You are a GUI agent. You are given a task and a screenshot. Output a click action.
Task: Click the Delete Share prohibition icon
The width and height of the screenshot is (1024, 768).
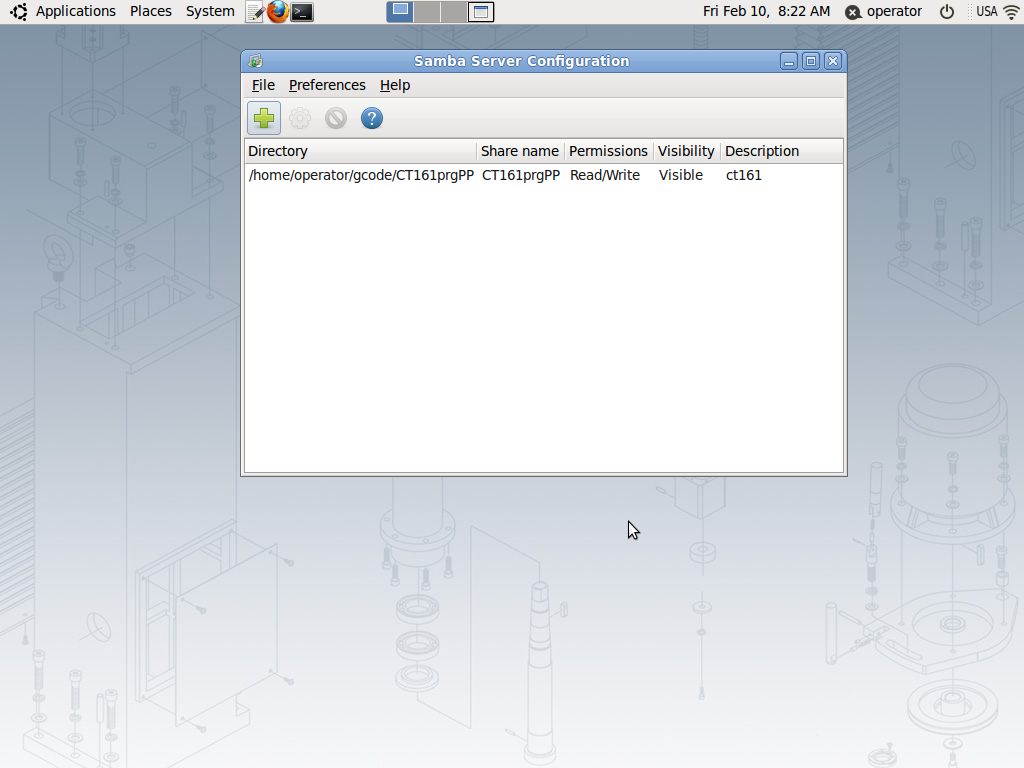[336, 118]
